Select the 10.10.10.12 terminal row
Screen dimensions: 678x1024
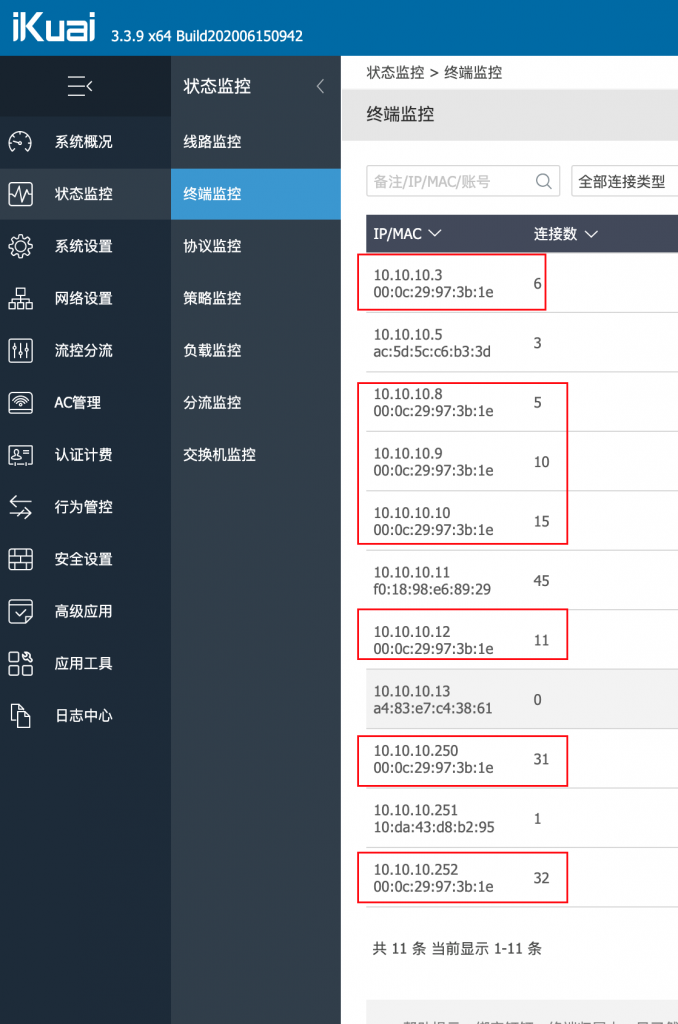tap(522, 639)
